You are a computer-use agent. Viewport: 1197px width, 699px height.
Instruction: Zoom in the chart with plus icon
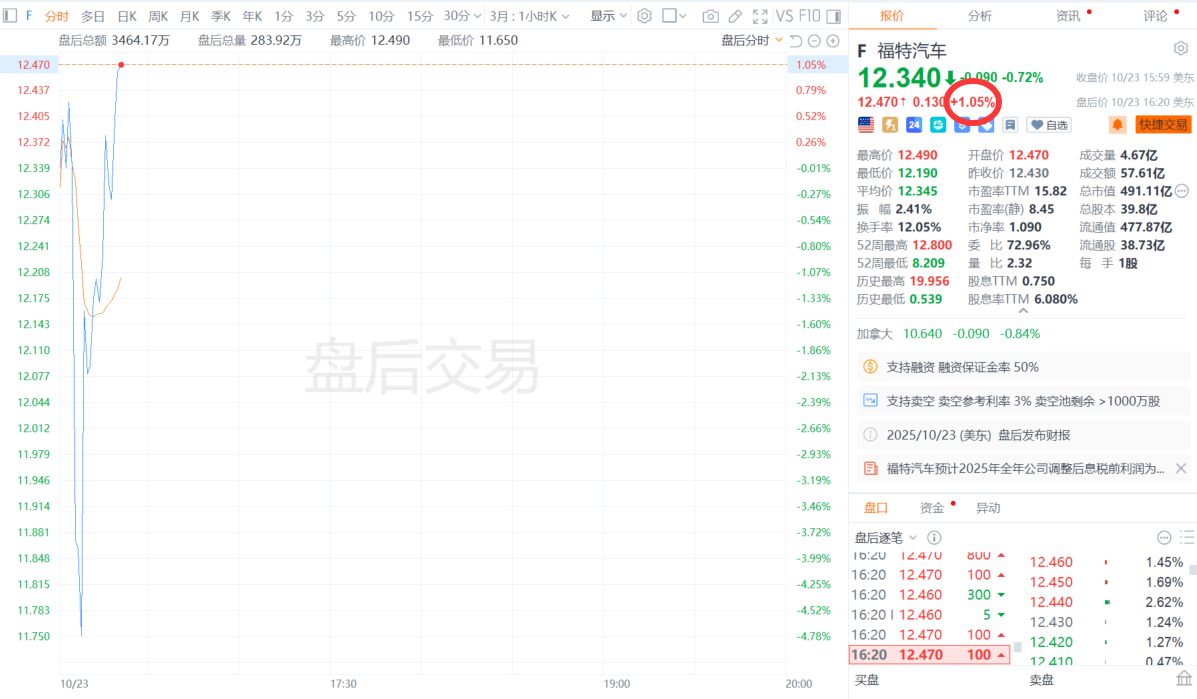tap(833, 40)
